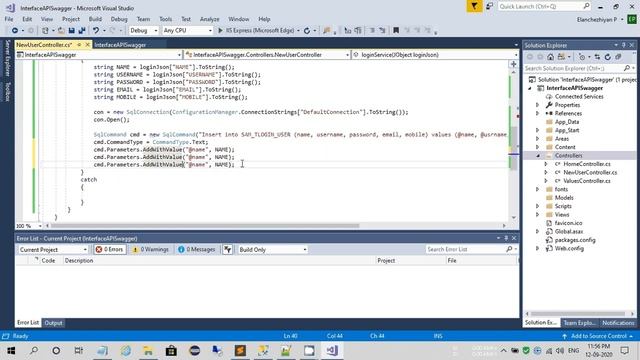Click the feedback icon beside Quick Launch
Screen dimensions: 640x360
pos(489,7)
